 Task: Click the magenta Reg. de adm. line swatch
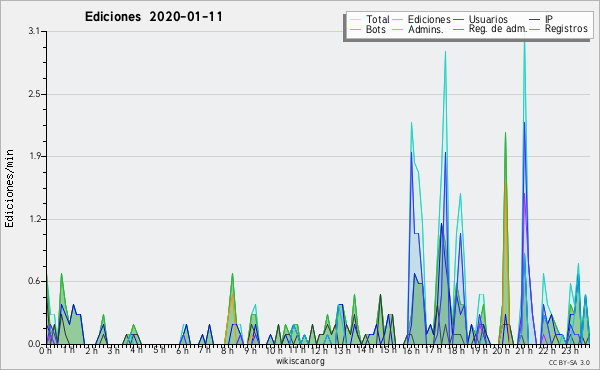(x=459, y=29)
